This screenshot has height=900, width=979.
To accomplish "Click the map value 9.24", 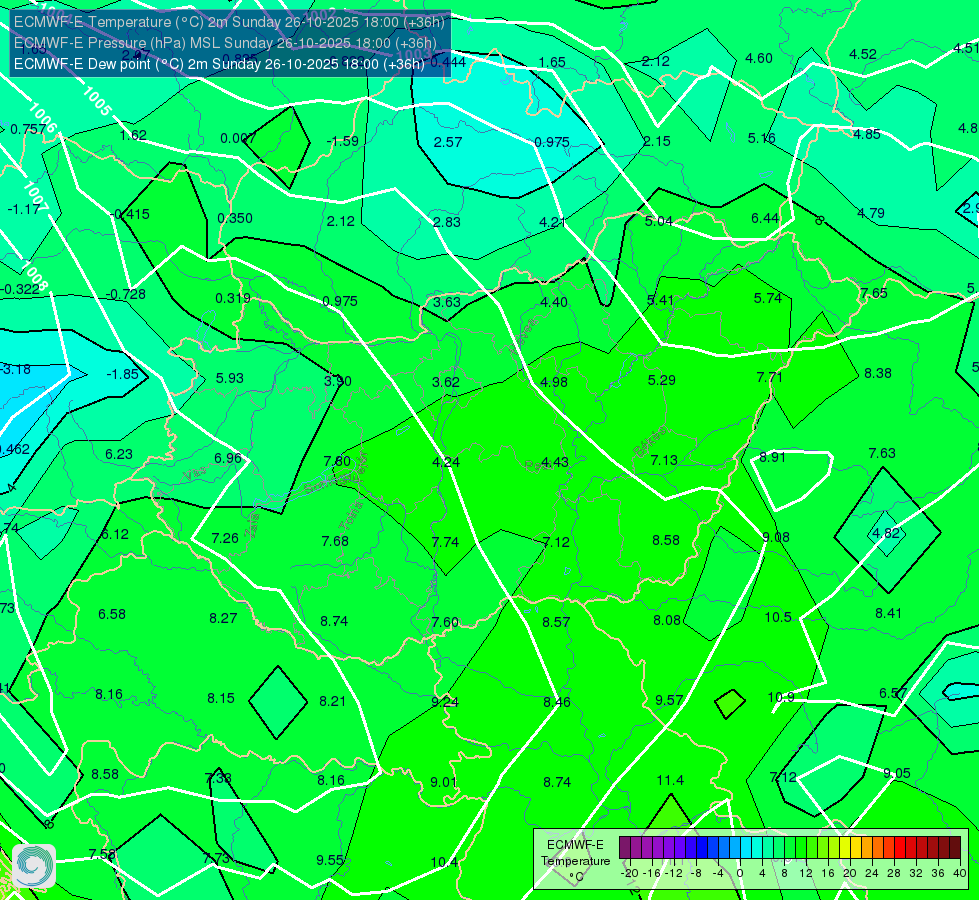I will 445,702.
